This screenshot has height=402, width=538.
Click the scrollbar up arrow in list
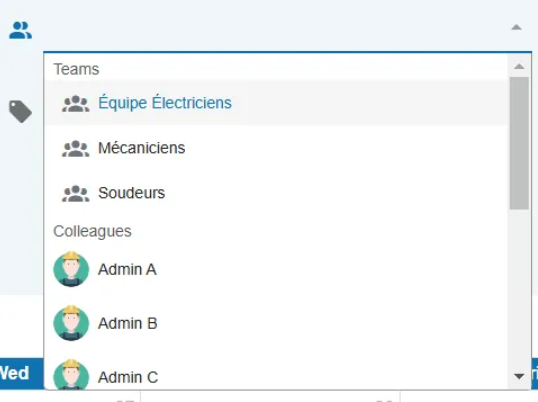[519, 66]
